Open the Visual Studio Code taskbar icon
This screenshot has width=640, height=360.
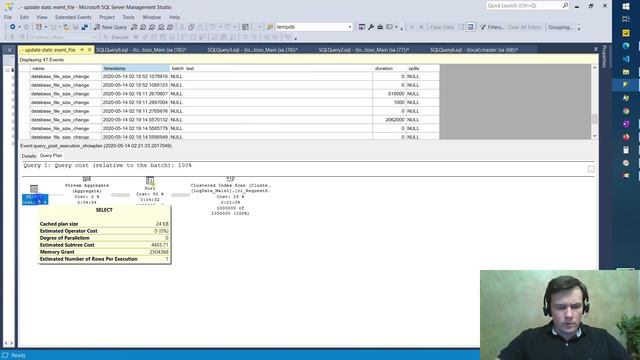[626, 59]
